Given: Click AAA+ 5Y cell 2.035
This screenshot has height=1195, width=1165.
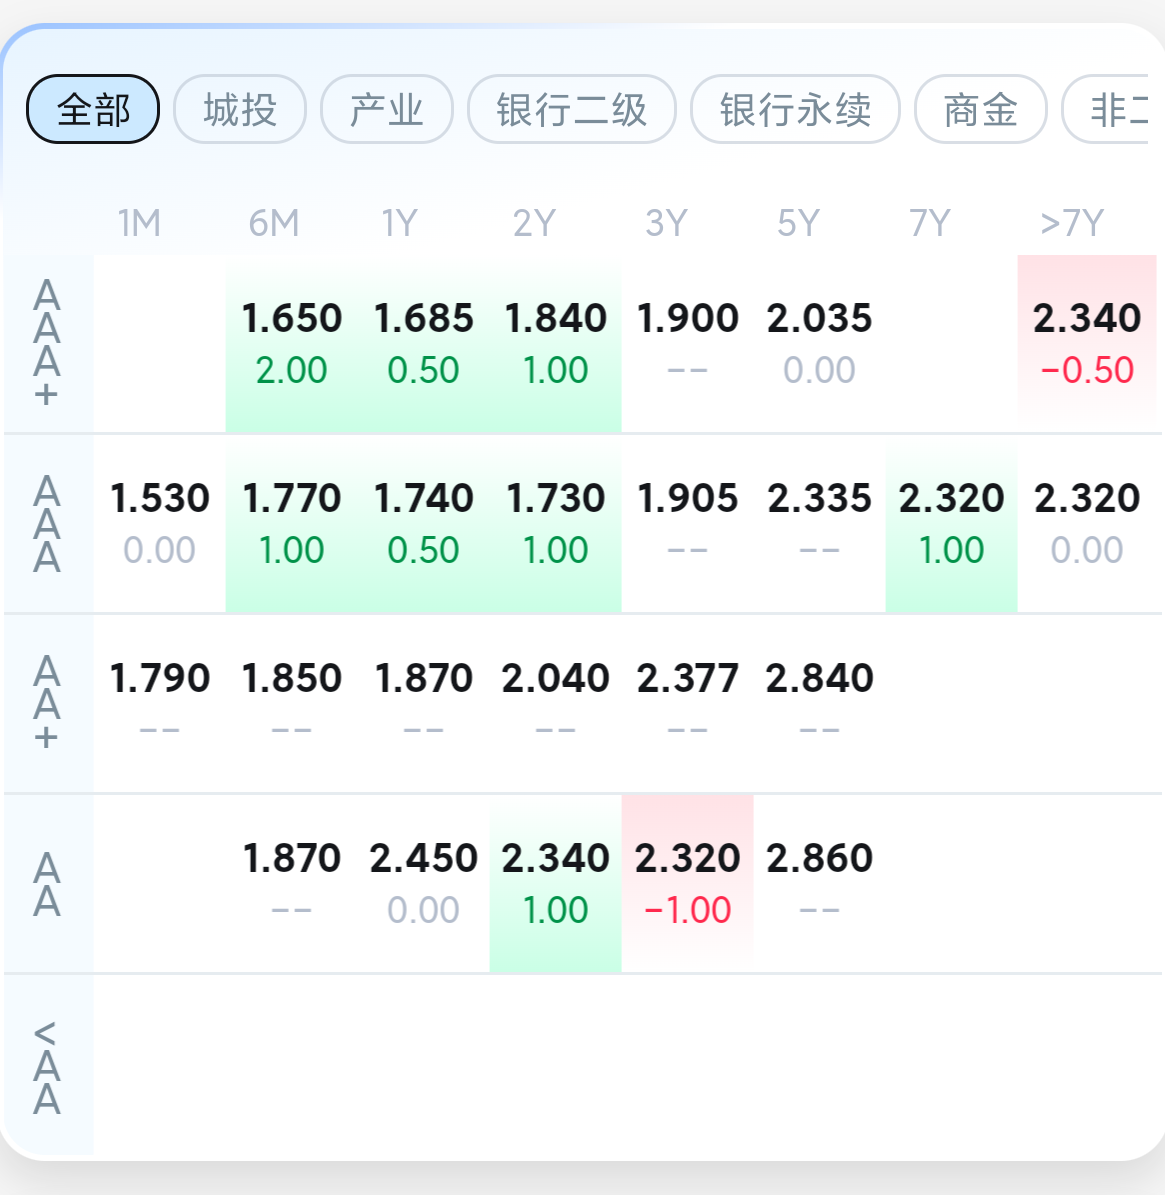Looking at the screenshot, I should (x=819, y=344).
